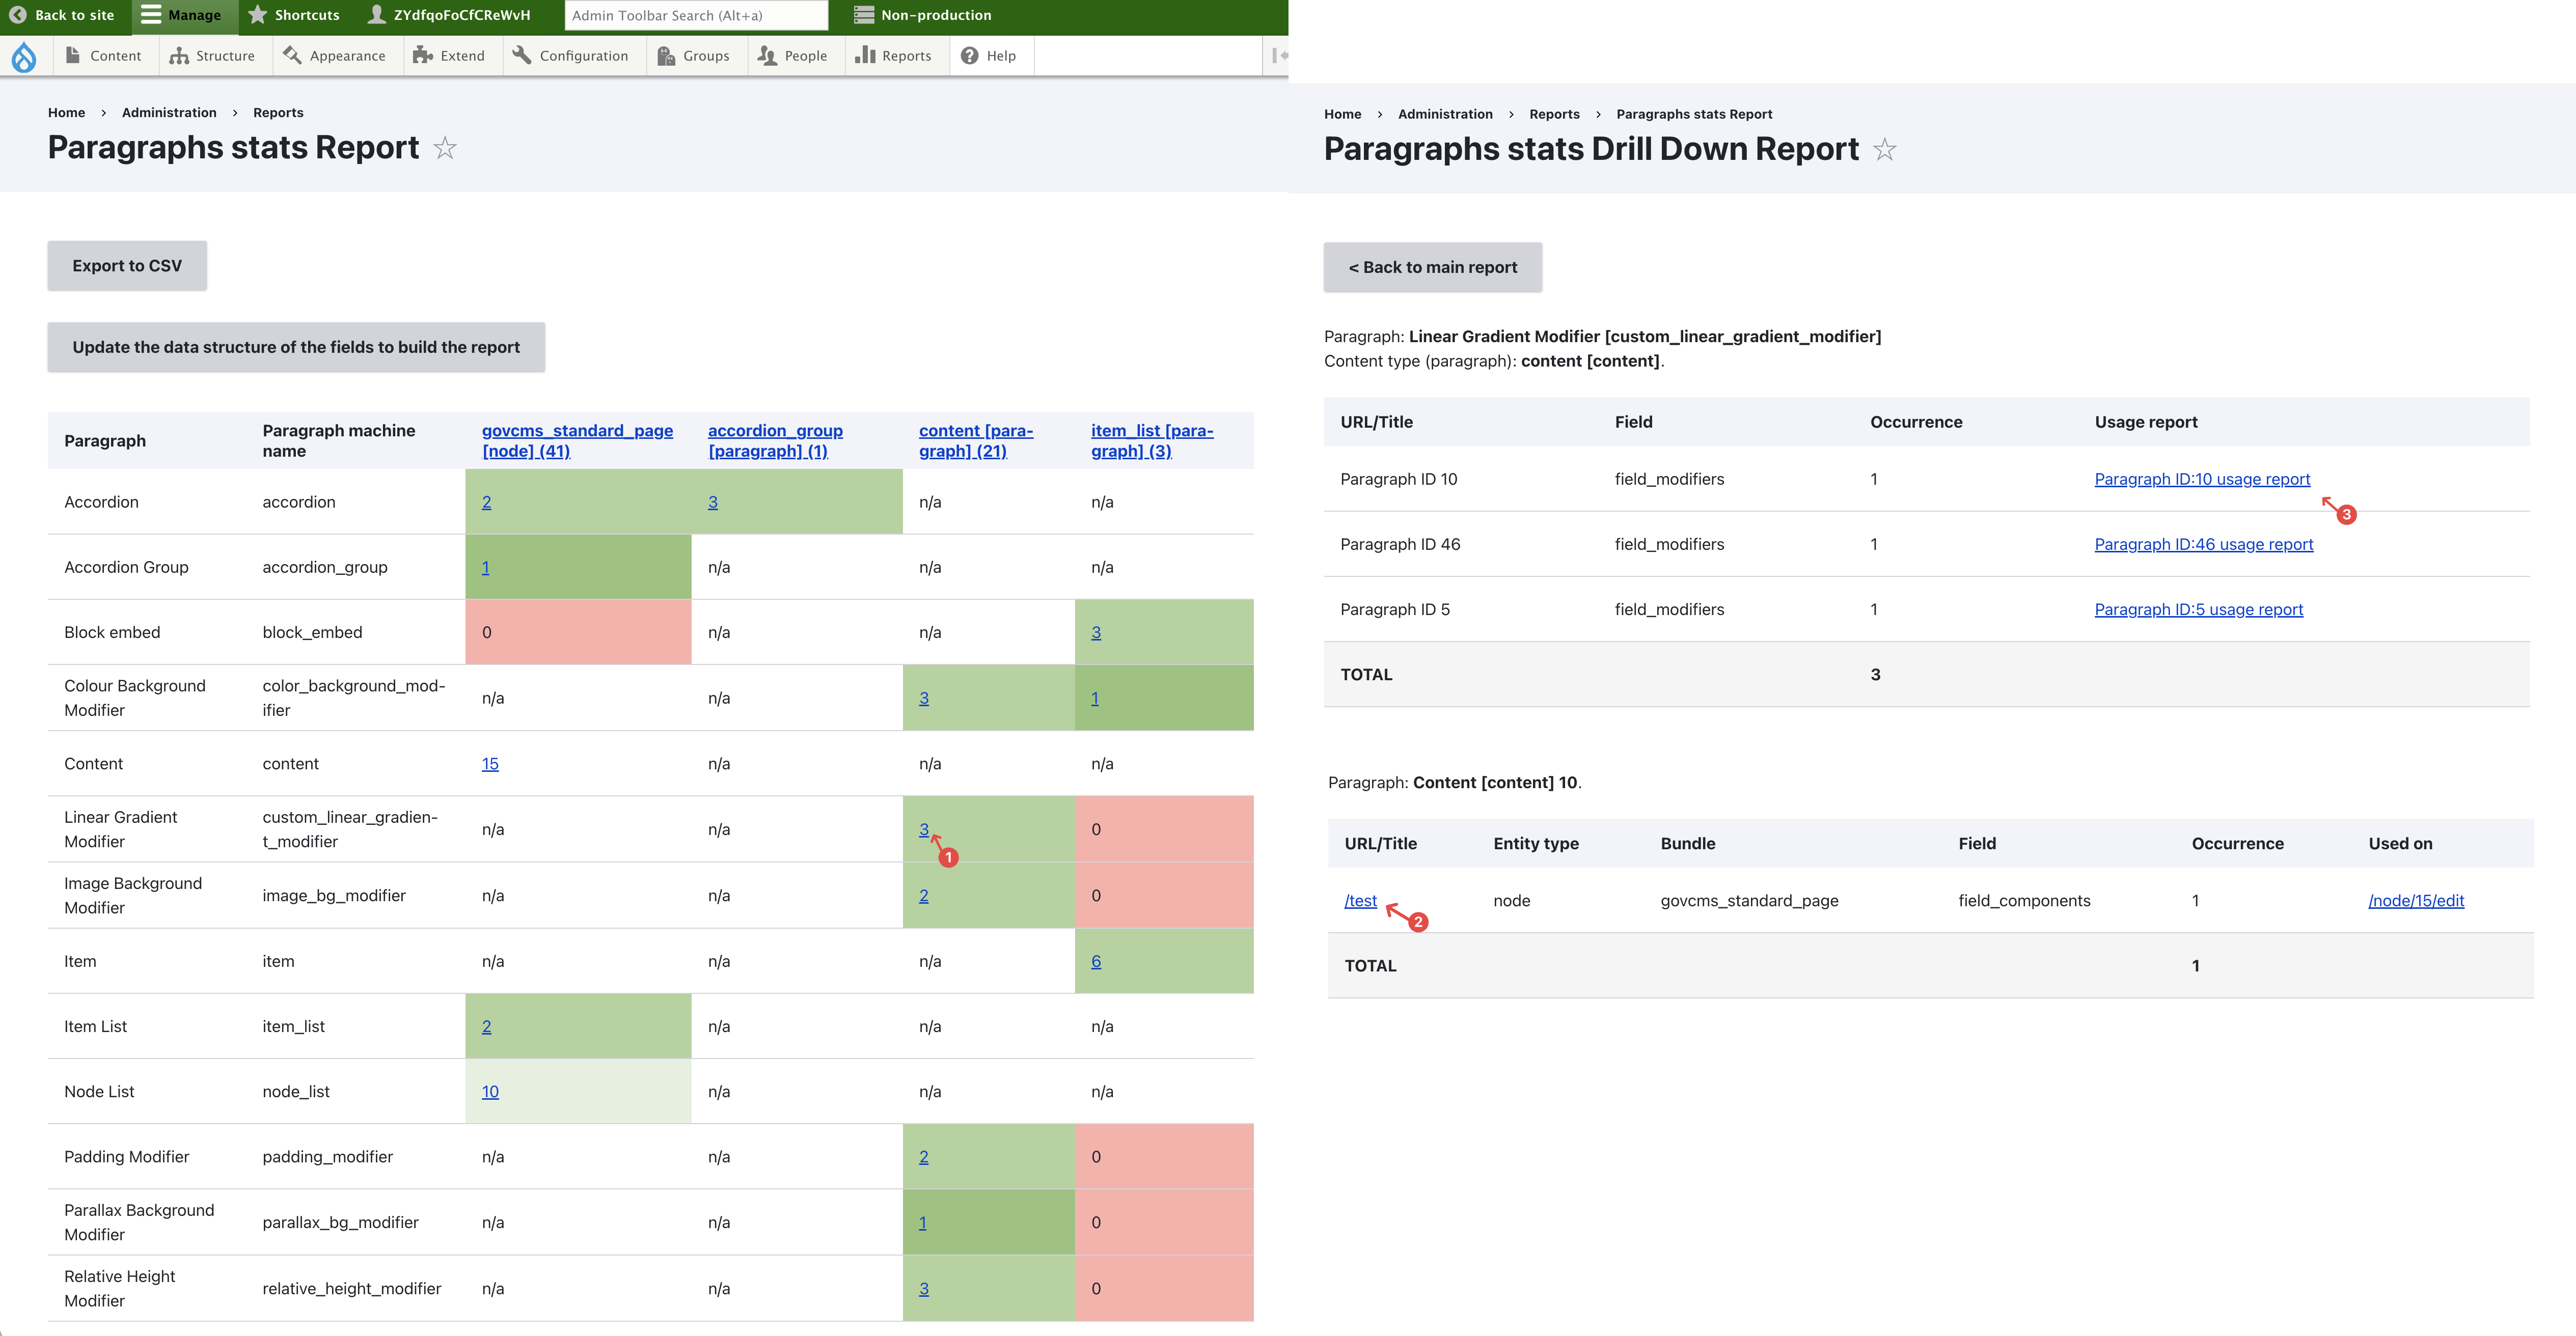The width and height of the screenshot is (2576, 1336).
Task: Open the Structure menu item
Action: [x=212, y=56]
